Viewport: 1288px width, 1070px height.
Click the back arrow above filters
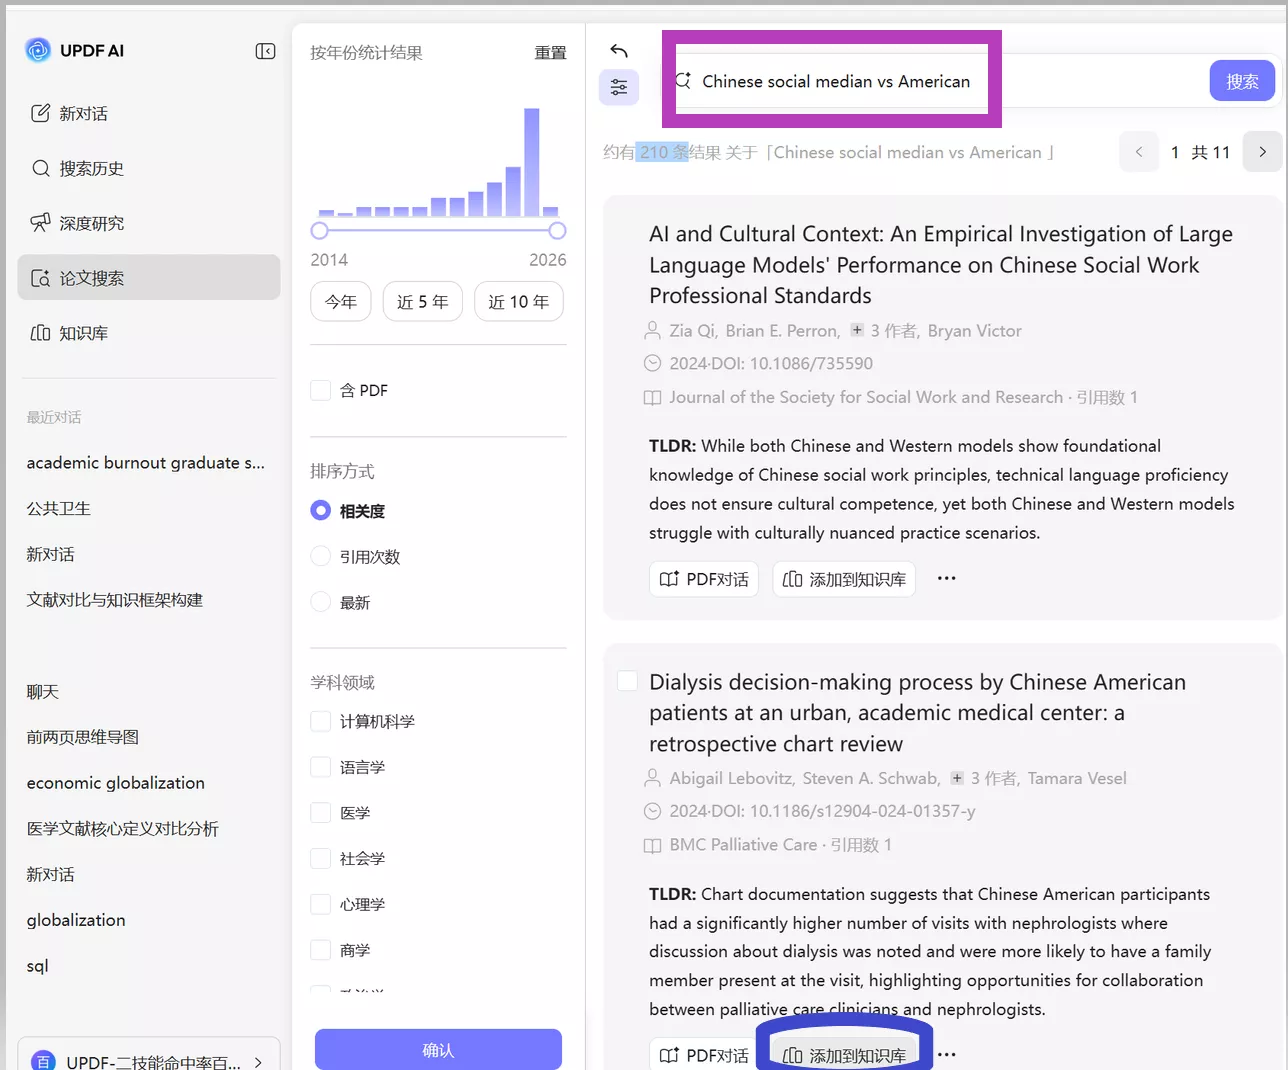[x=619, y=51]
